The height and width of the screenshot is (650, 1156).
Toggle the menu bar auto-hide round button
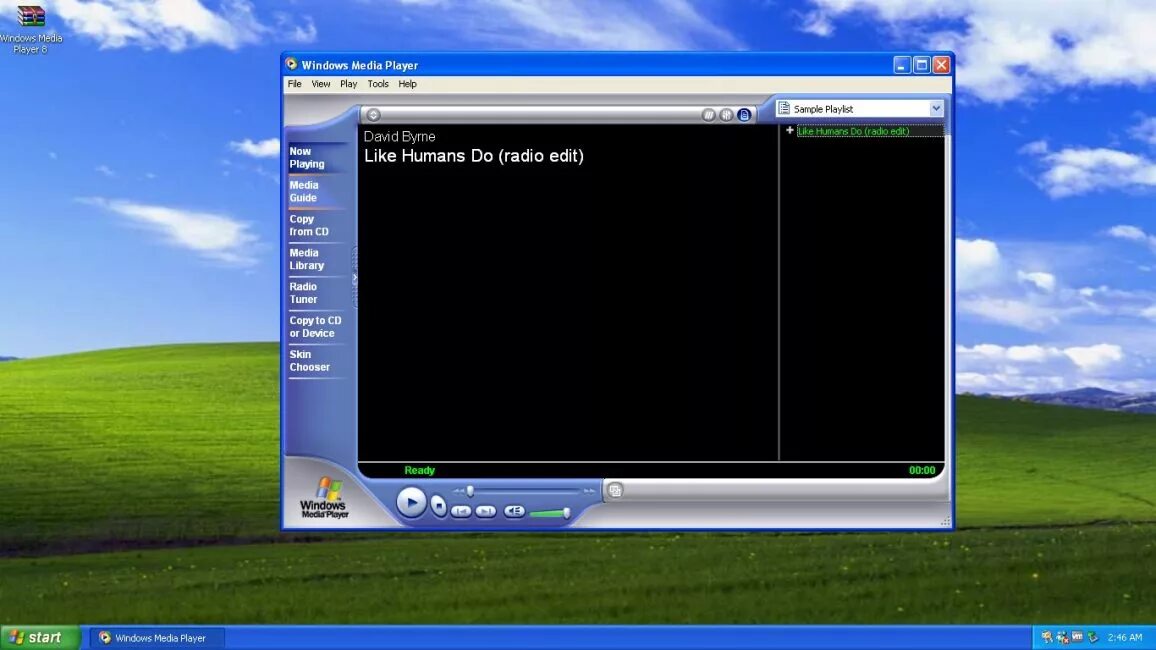pyautogui.click(x=373, y=114)
